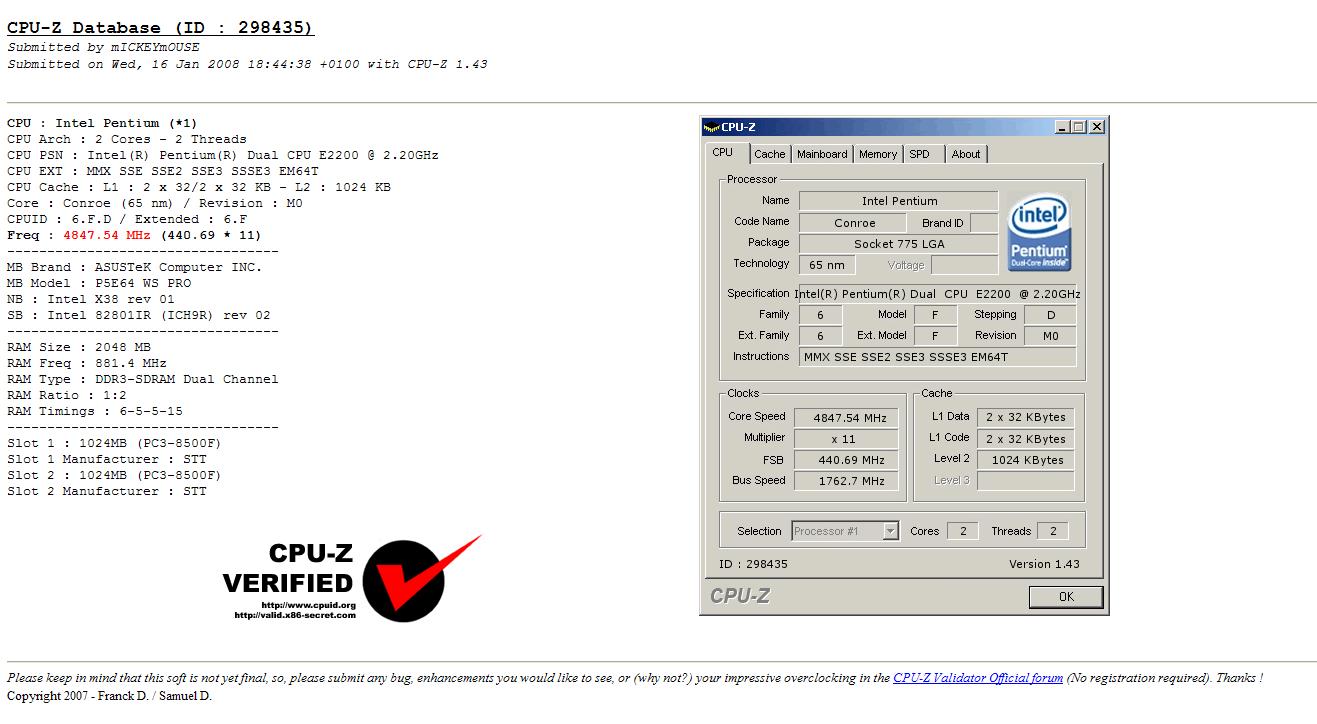Click the Multiplier value x 11
The height and width of the screenshot is (724, 1317).
(846, 439)
